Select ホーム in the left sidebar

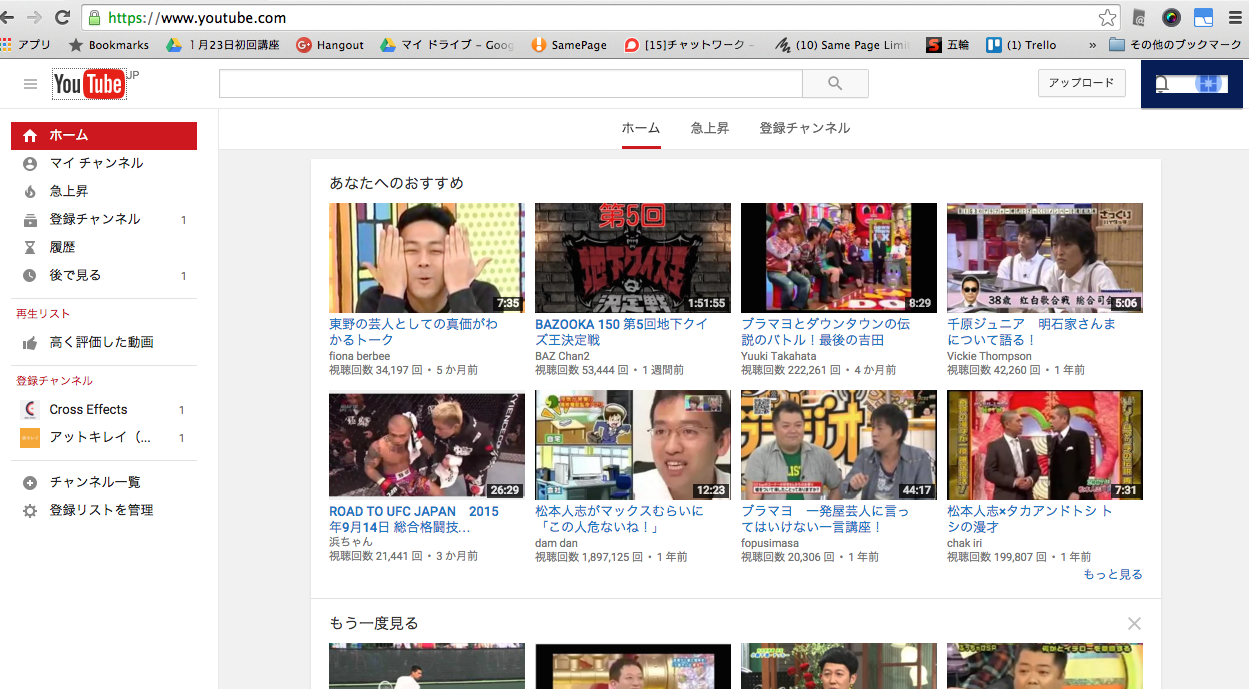(104, 135)
